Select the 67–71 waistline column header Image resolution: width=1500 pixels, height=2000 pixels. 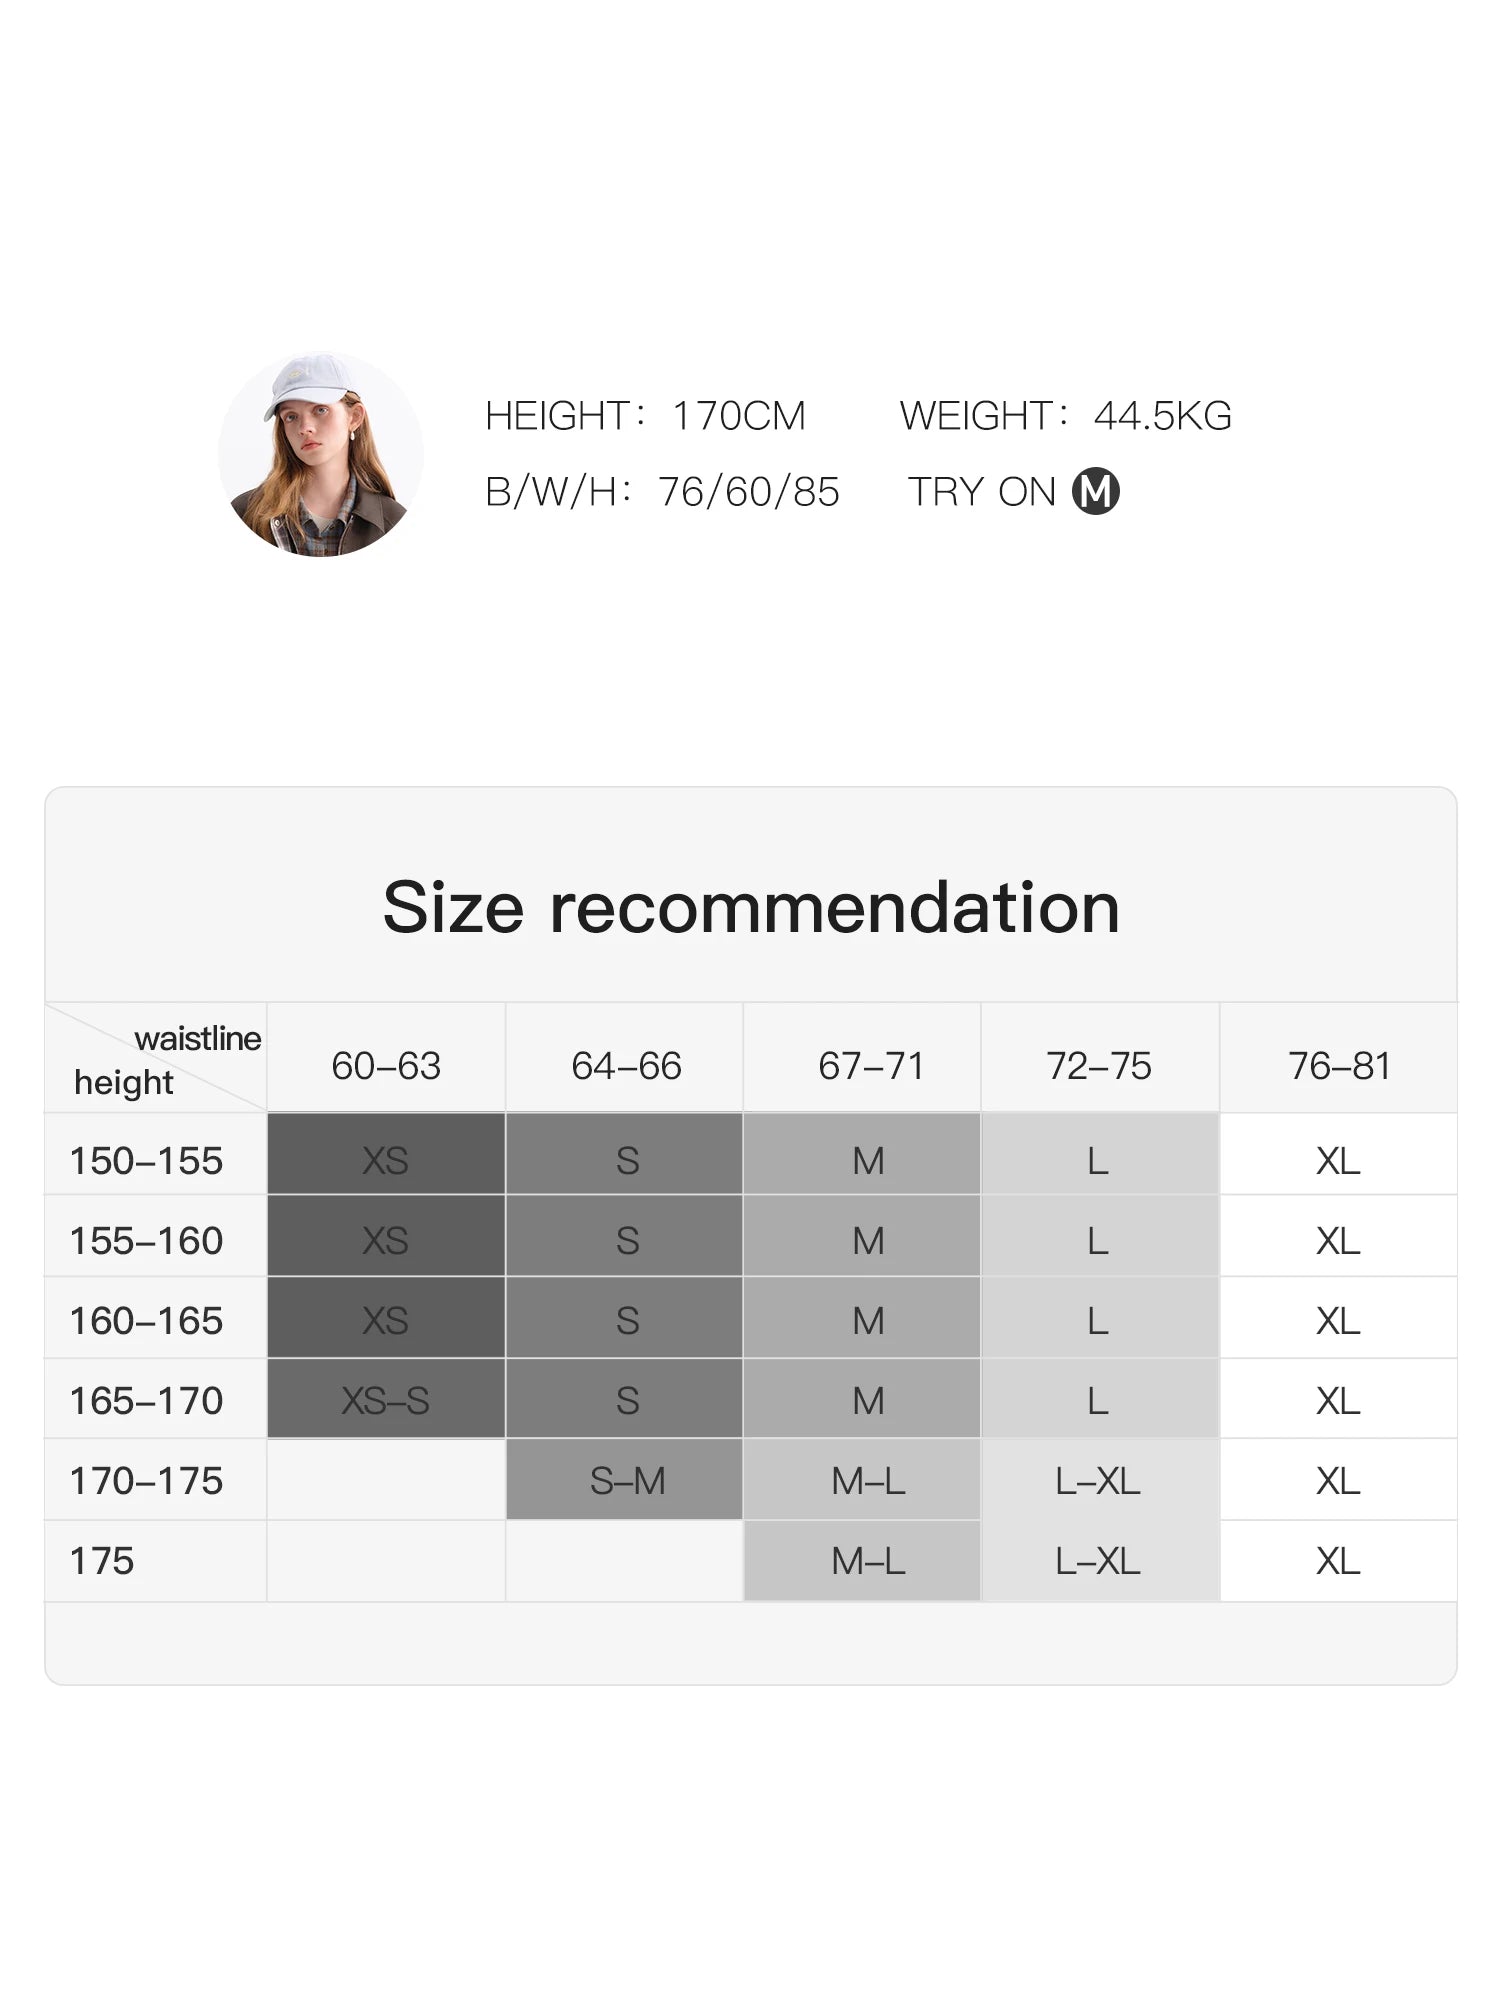[x=870, y=1066]
